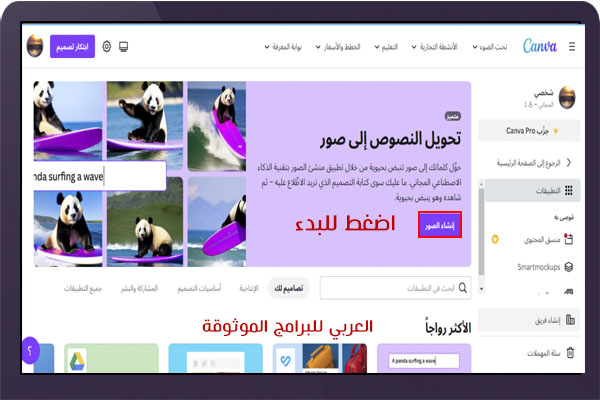Click sidebar scrollbar down arrow

click(x=481, y=289)
